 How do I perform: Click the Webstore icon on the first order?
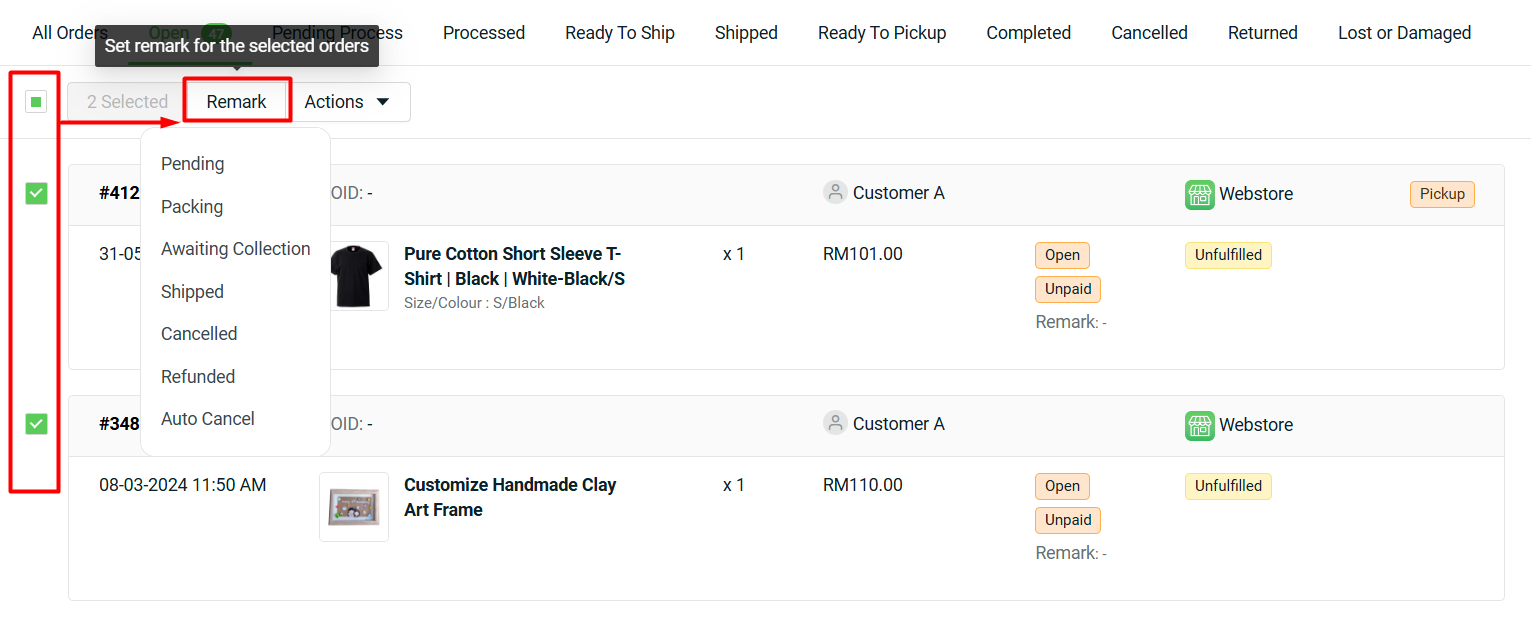[1200, 194]
